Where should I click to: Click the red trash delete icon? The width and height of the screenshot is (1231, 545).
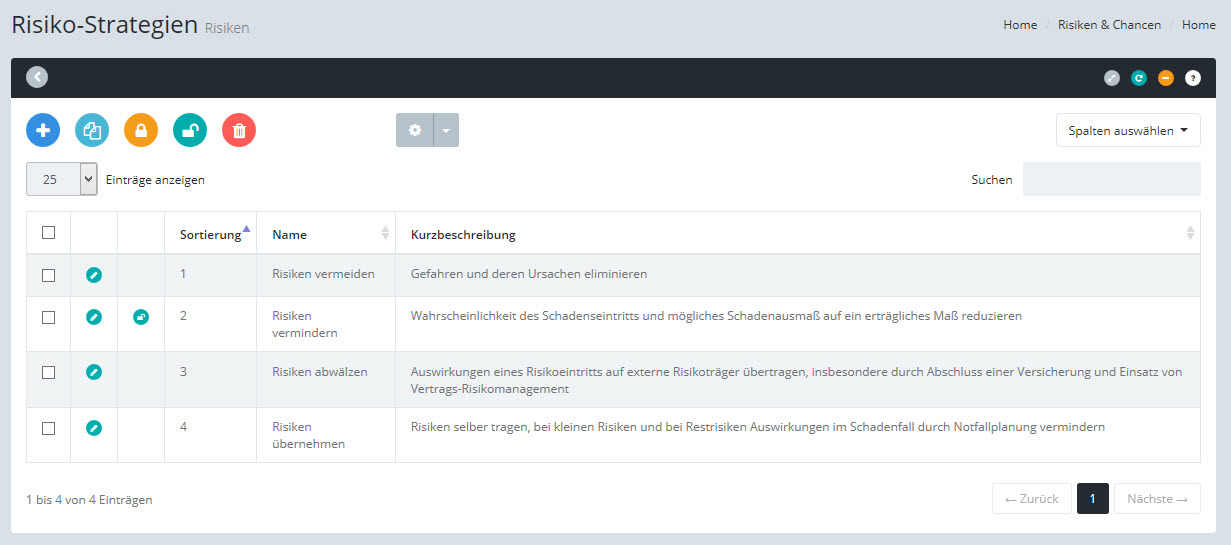click(239, 130)
